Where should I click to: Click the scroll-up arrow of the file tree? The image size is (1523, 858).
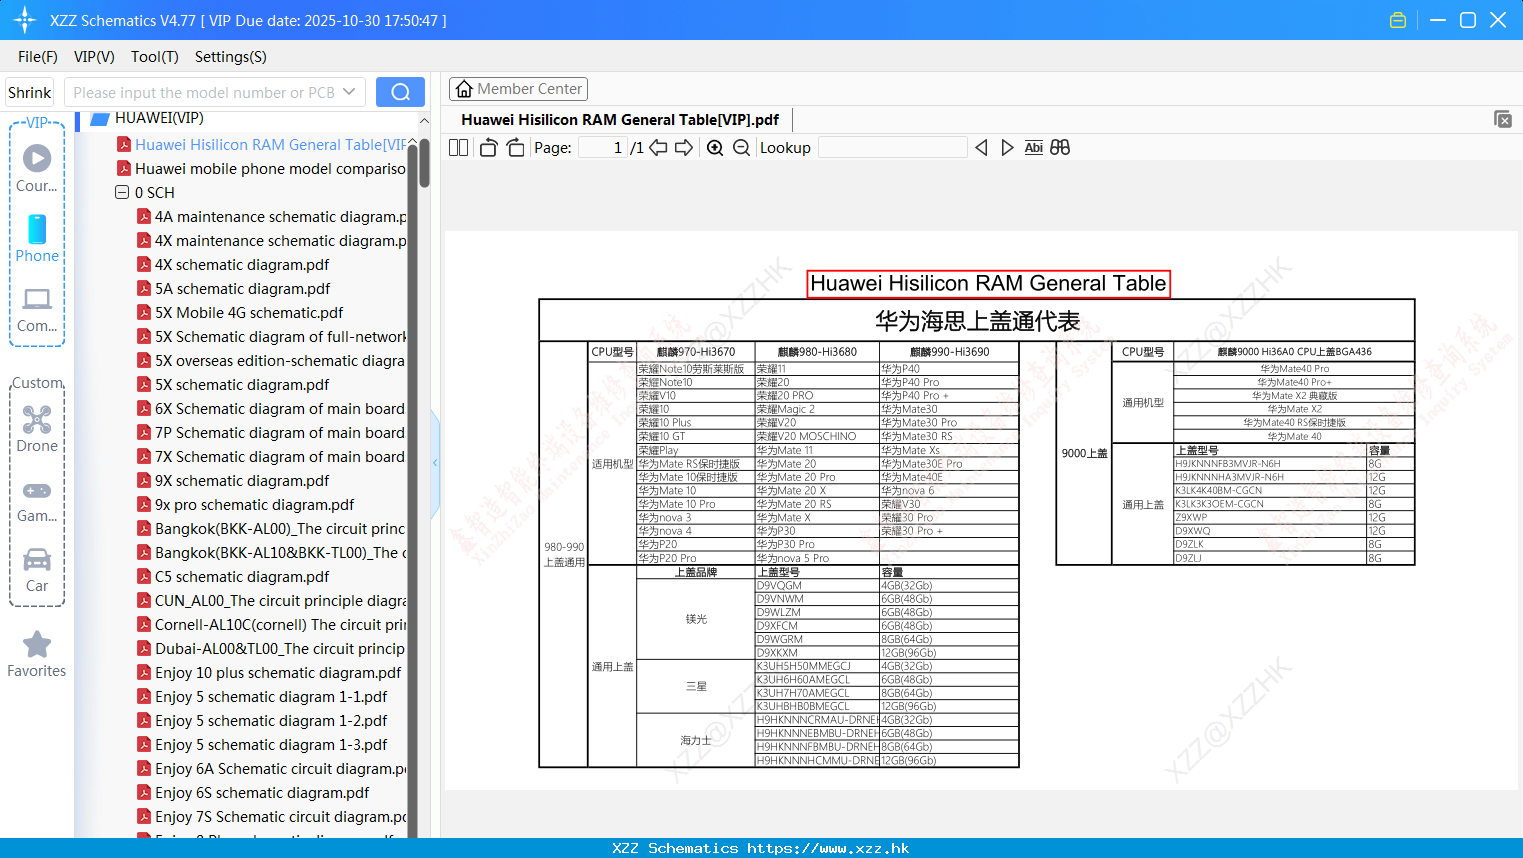click(x=424, y=120)
